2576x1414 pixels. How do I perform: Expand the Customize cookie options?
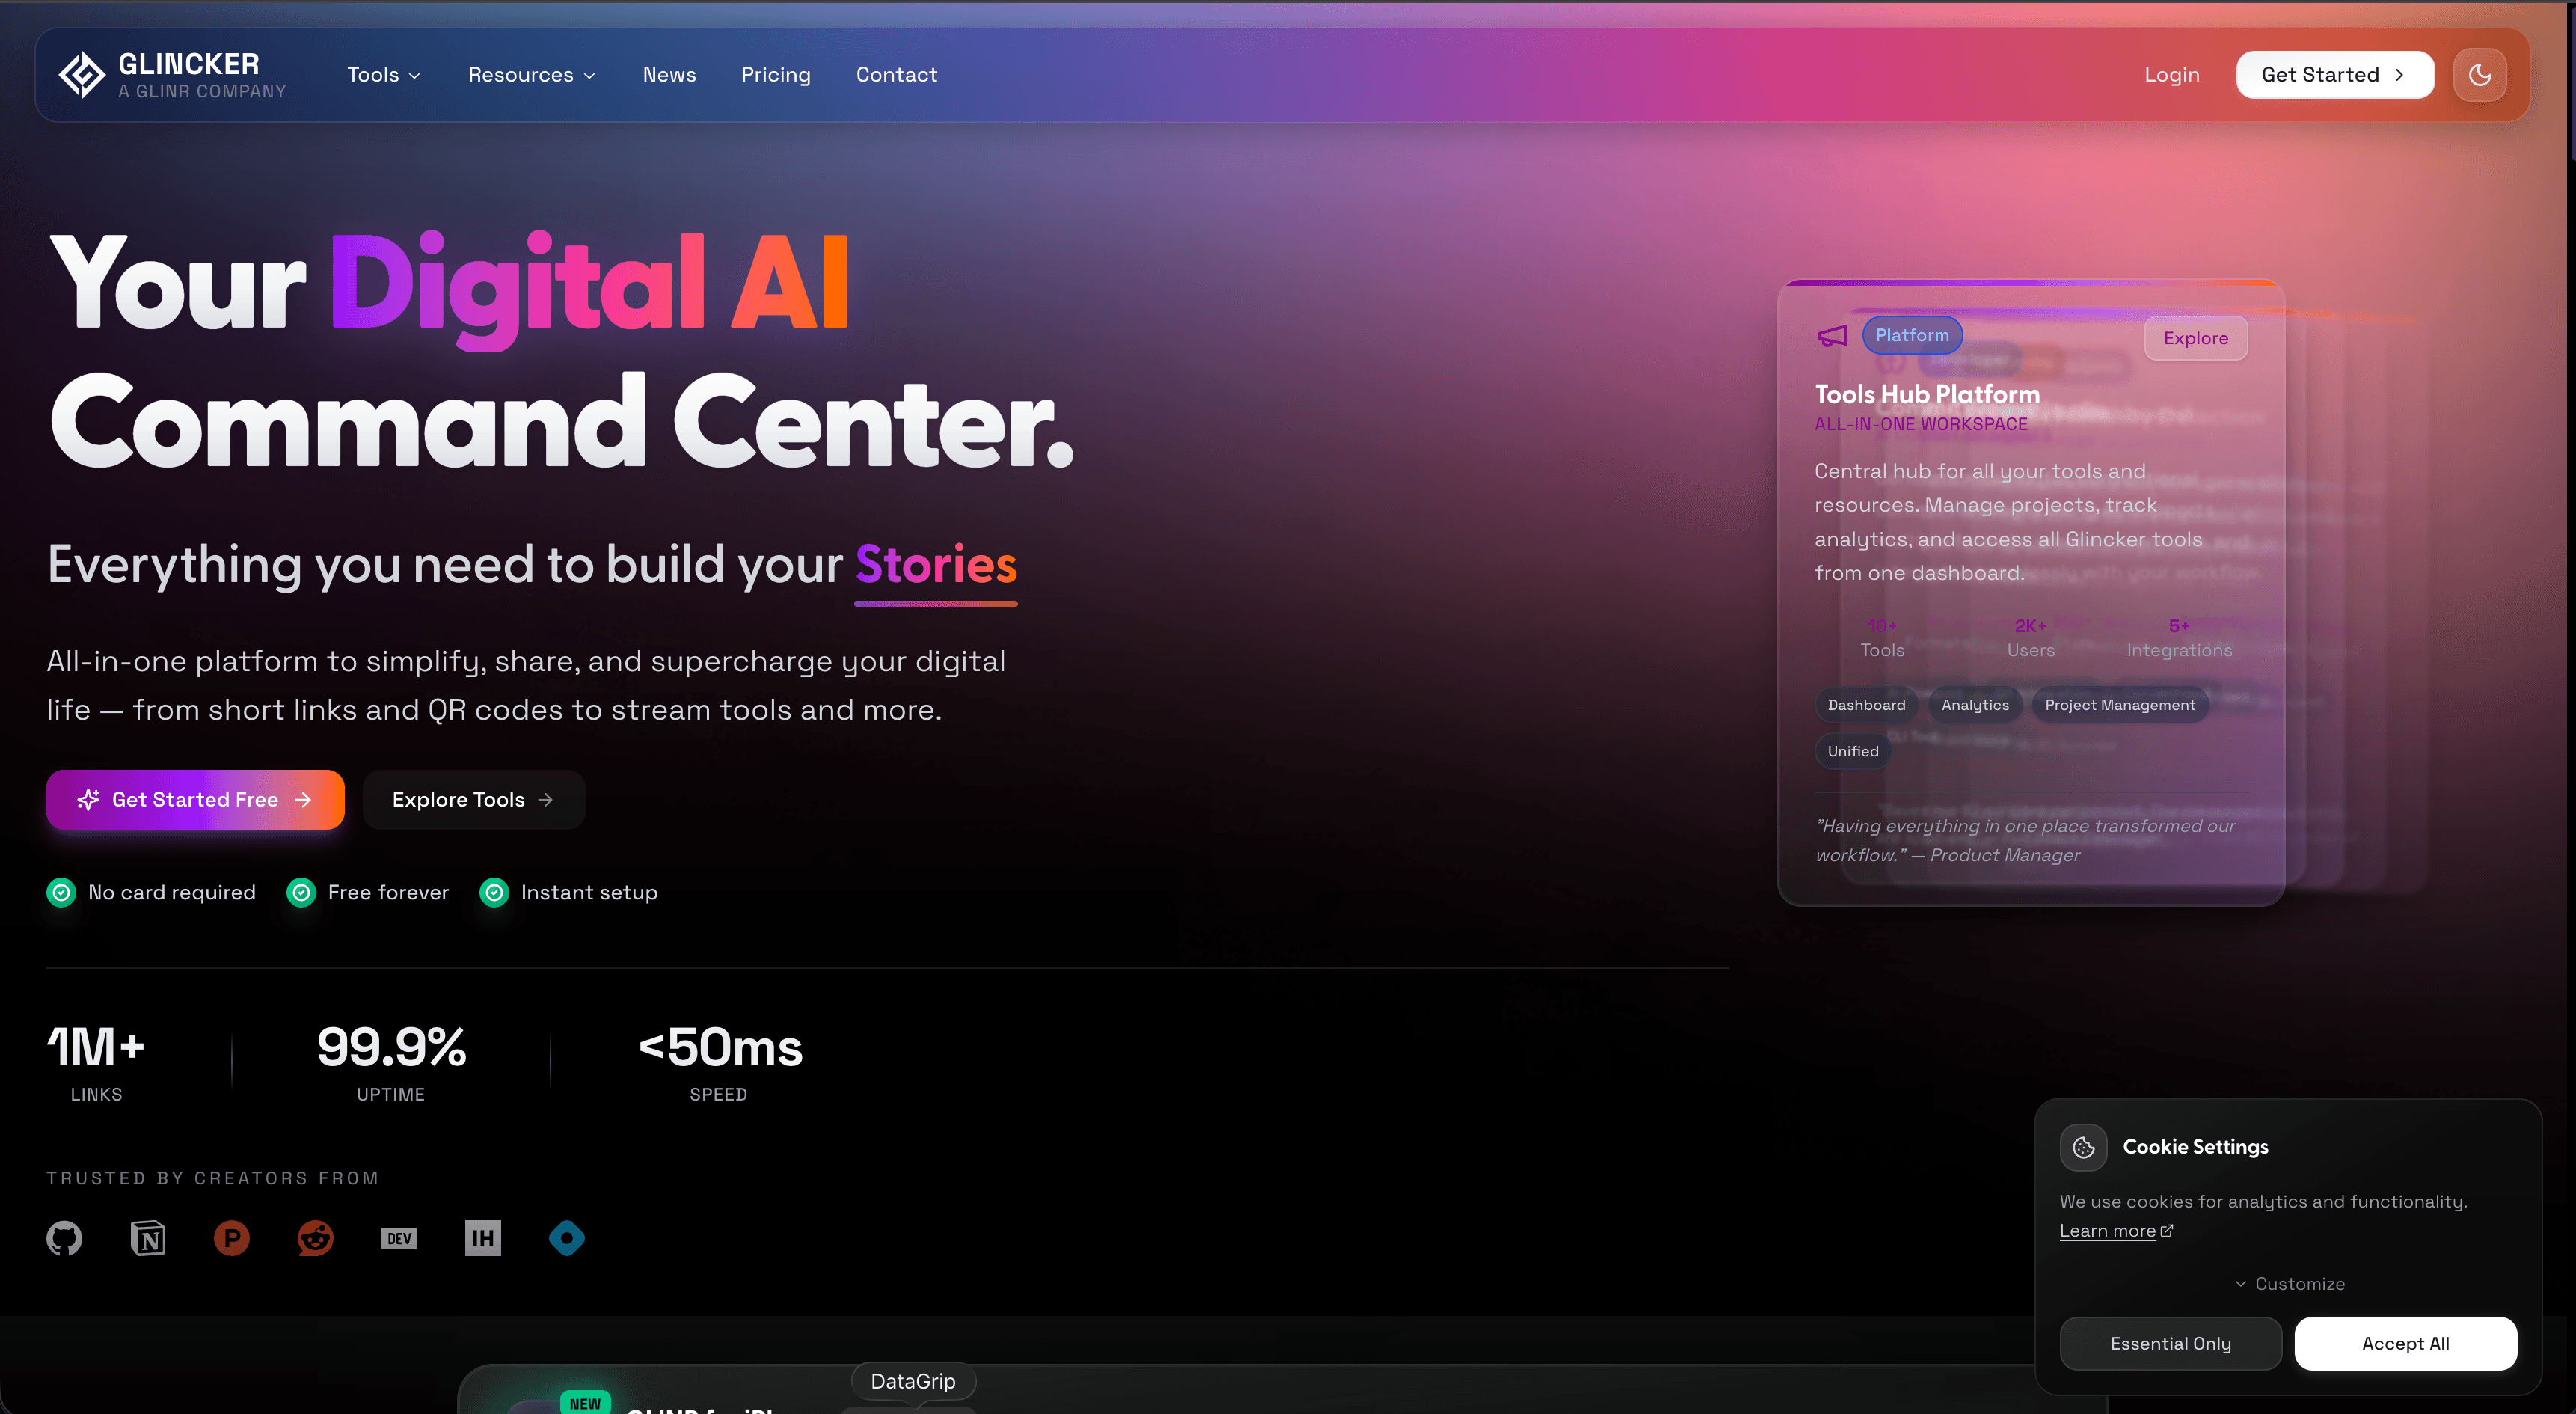pyautogui.click(x=2289, y=1283)
